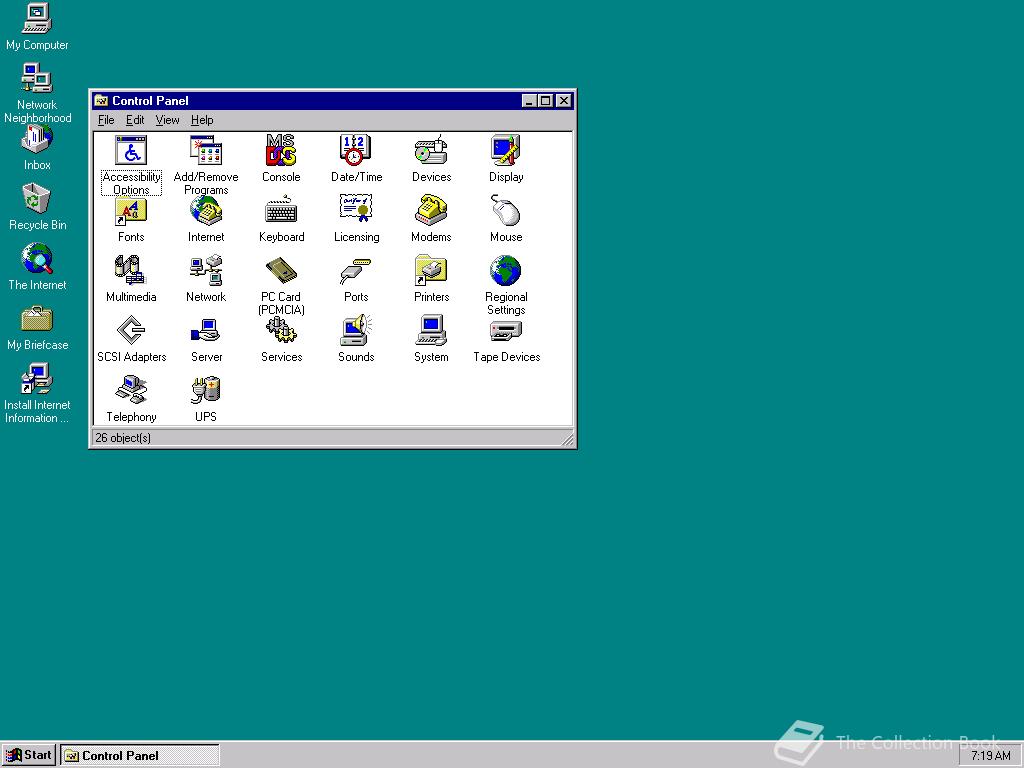The width and height of the screenshot is (1024, 768).
Task: Click the window icon in Control Panel title bar
Action: [101, 101]
